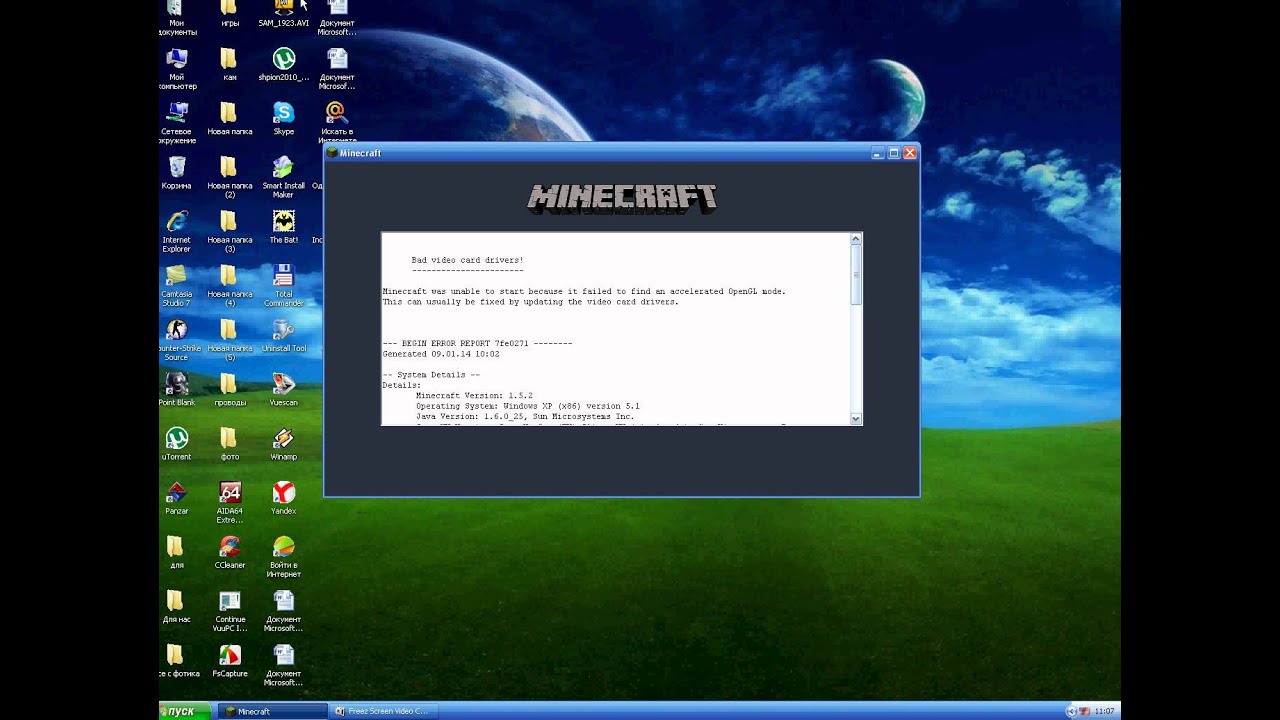Viewport: 1280px width, 720px height.
Task: Click the 'Bad video card drivers!' text
Action: pyautogui.click(x=467, y=260)
